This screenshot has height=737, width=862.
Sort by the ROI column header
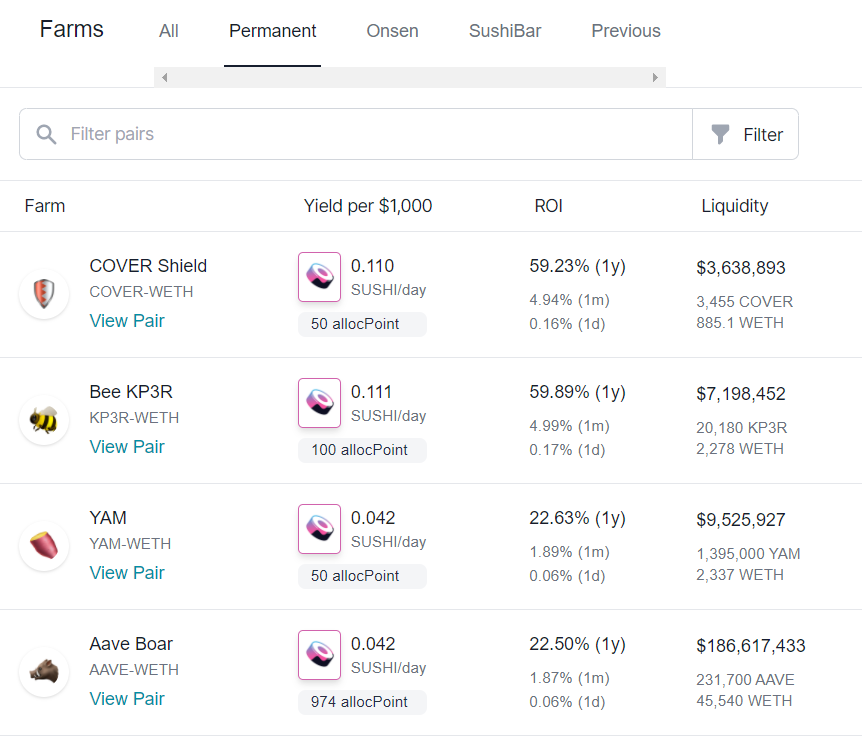pyautogui.click(x=549, y=206)
